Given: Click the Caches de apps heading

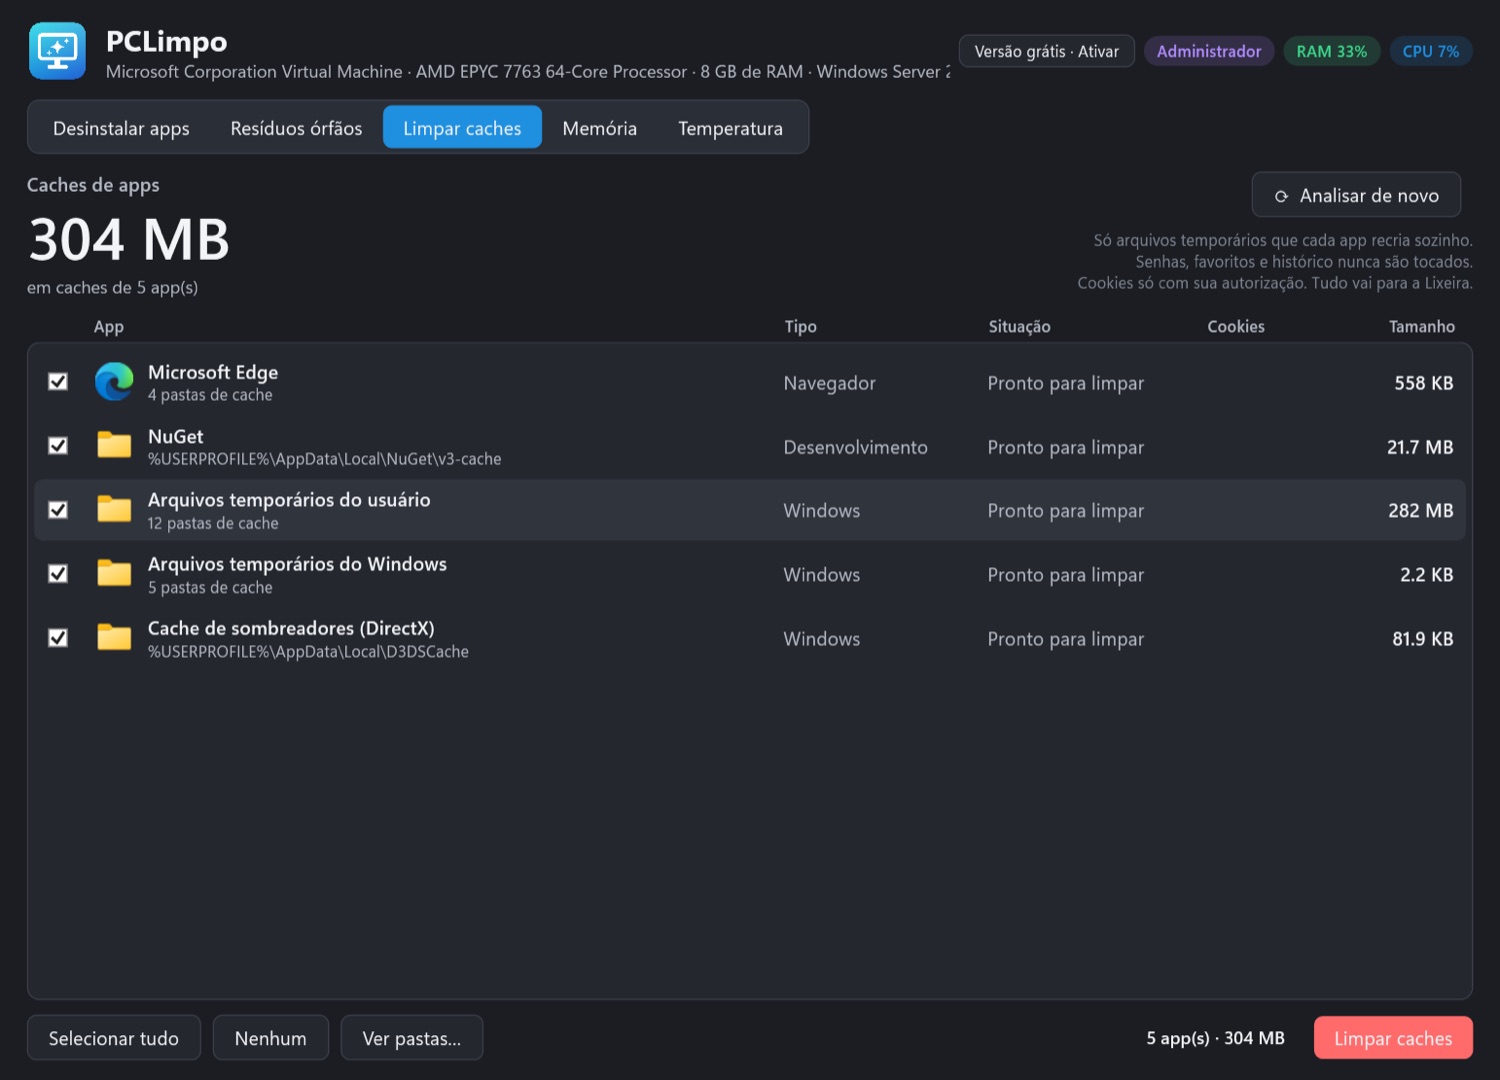Looking at the screenshot, I should click(93, 185).
